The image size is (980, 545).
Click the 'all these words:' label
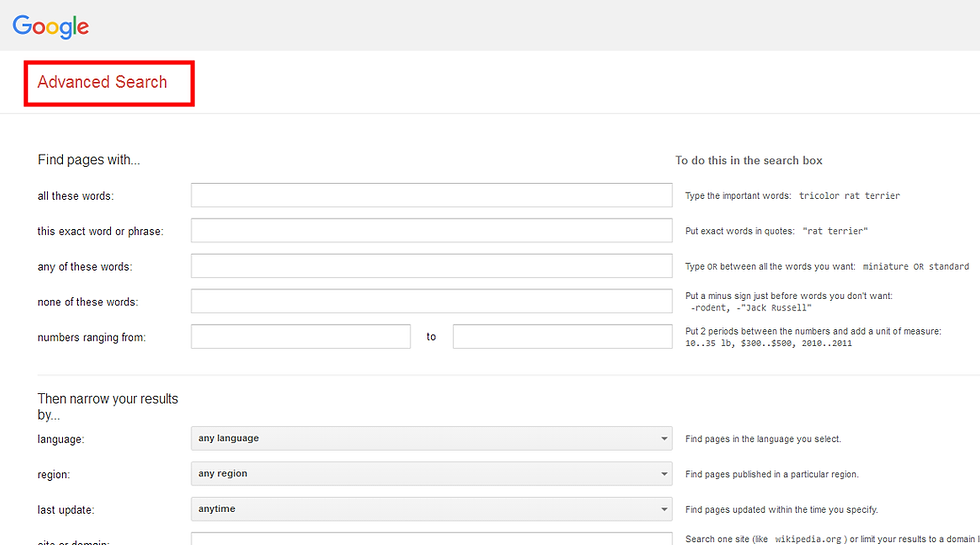point(76,196)
